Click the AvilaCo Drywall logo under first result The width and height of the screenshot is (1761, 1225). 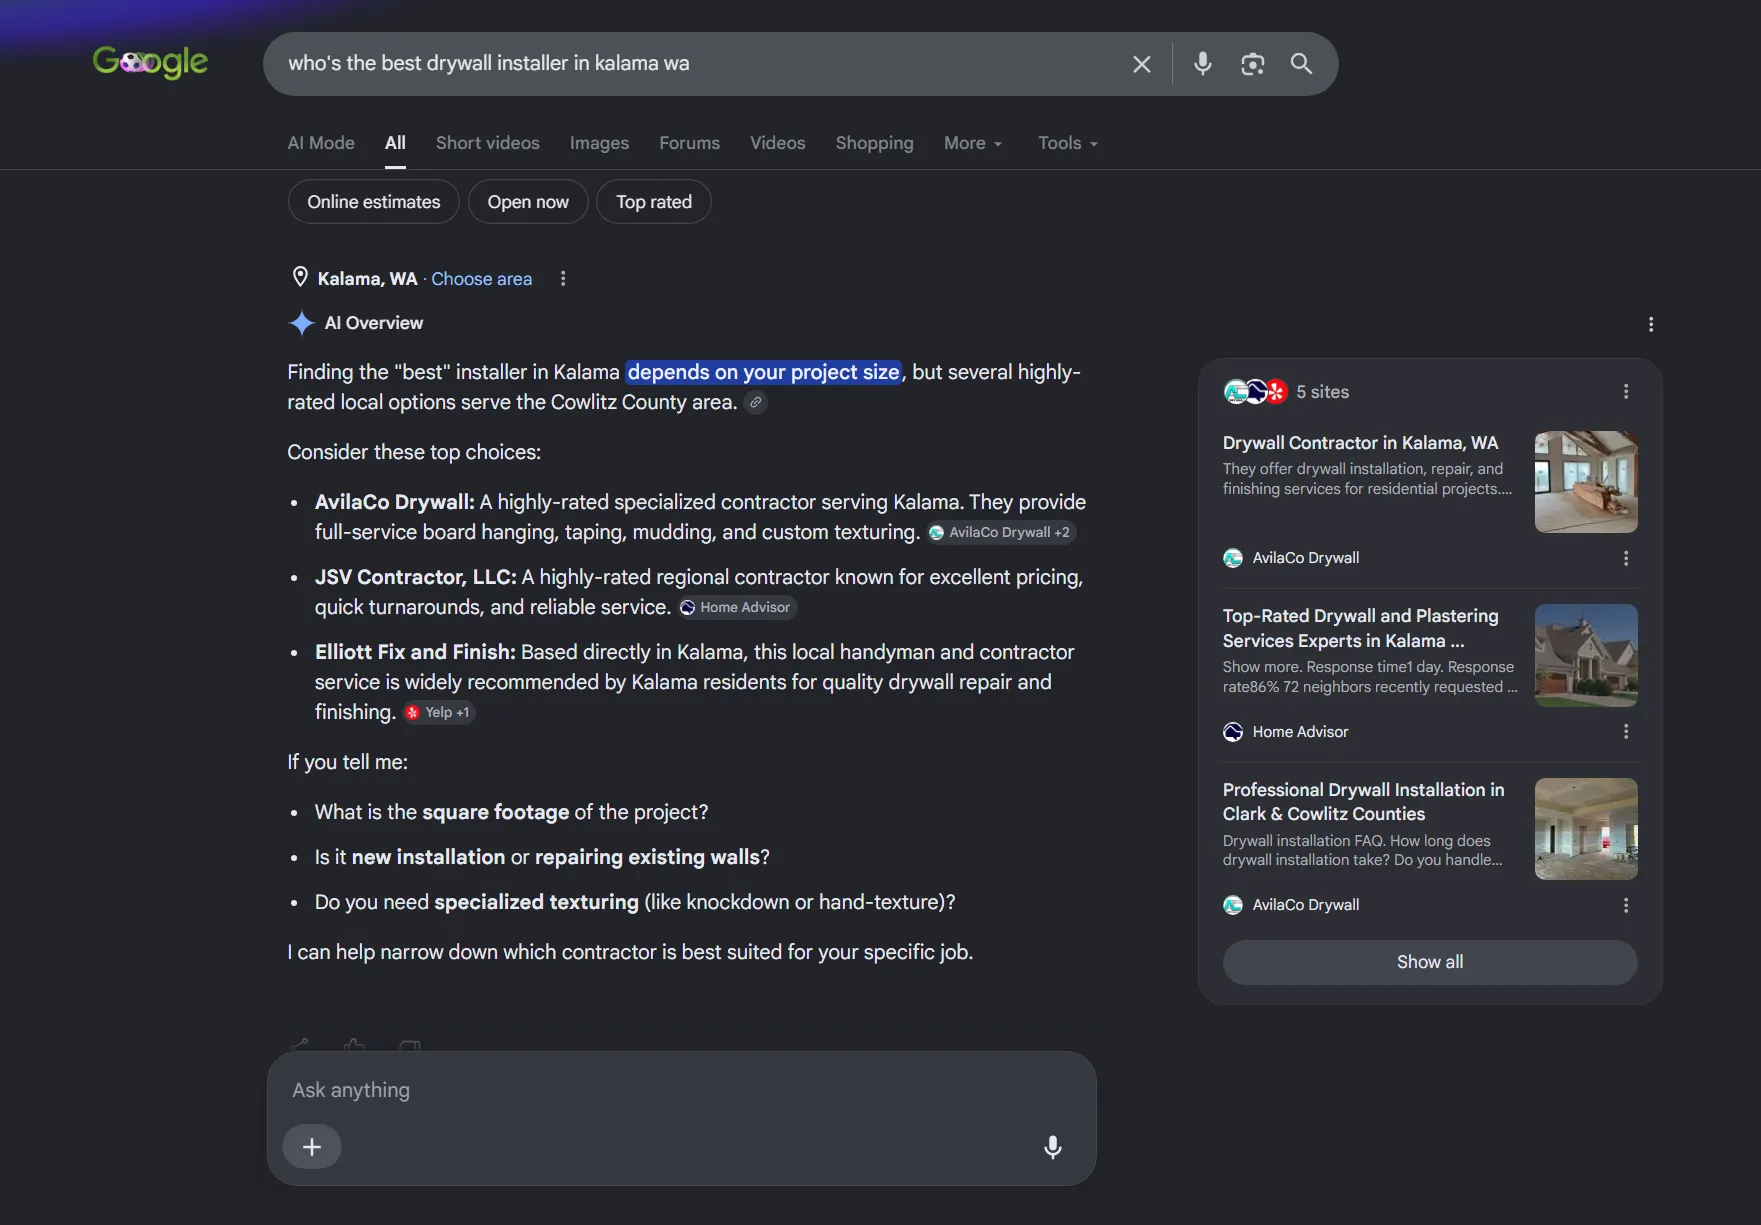(x=1233, y=558)
